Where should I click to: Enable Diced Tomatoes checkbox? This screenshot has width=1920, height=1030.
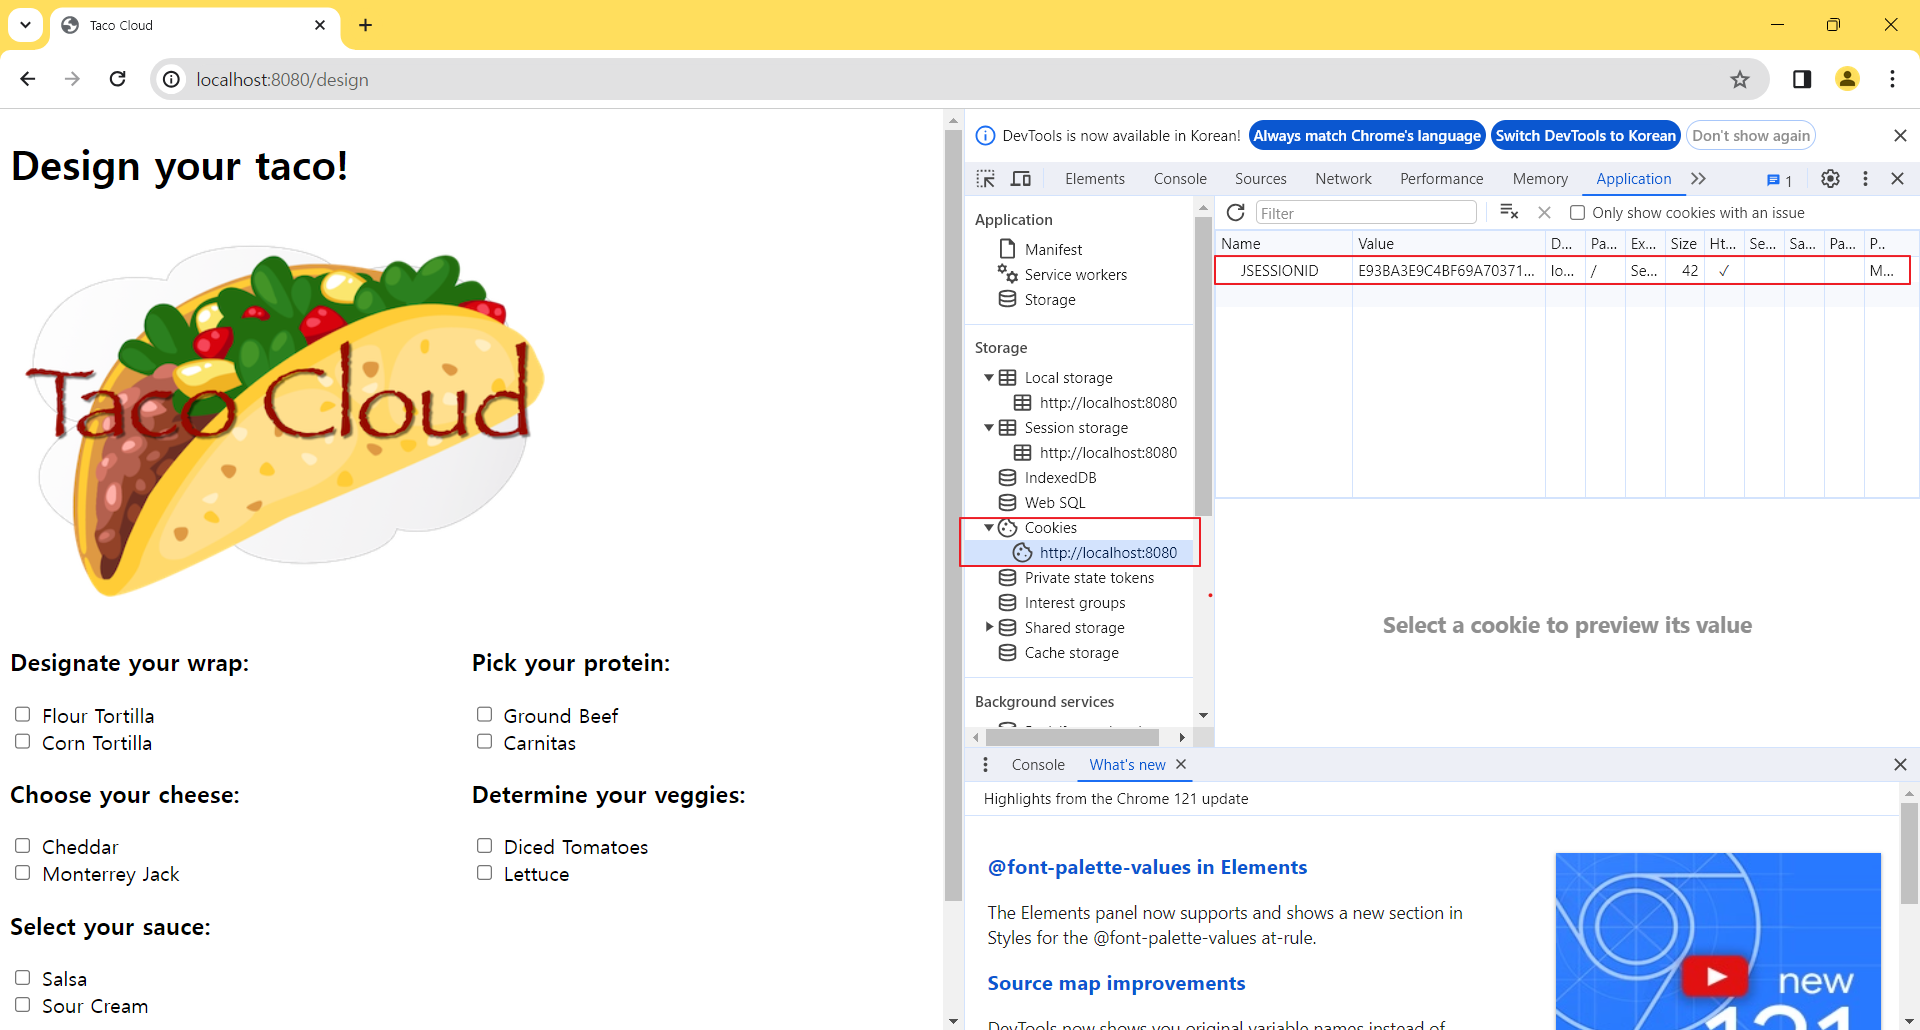(x=484, y=845)
